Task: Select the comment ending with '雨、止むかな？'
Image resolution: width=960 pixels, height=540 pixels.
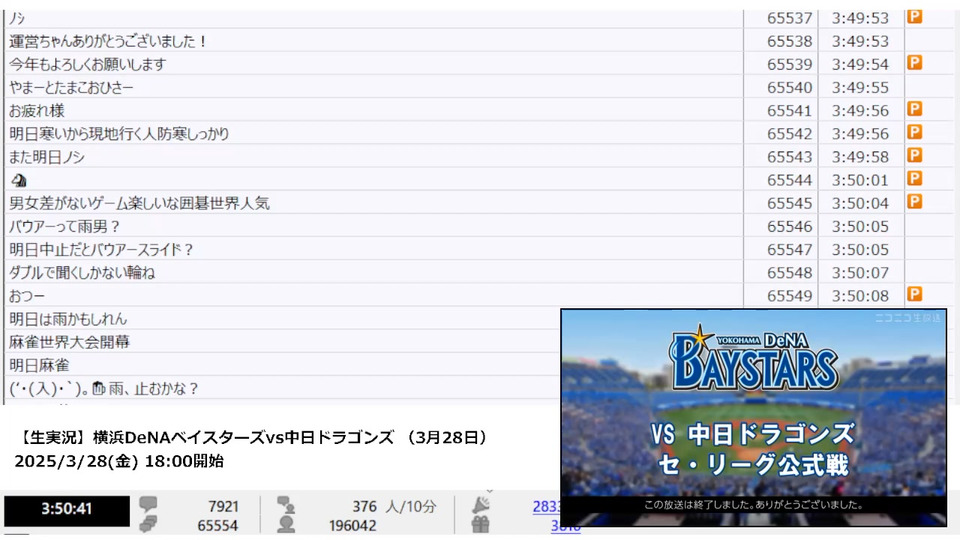Action: [104, 389]
